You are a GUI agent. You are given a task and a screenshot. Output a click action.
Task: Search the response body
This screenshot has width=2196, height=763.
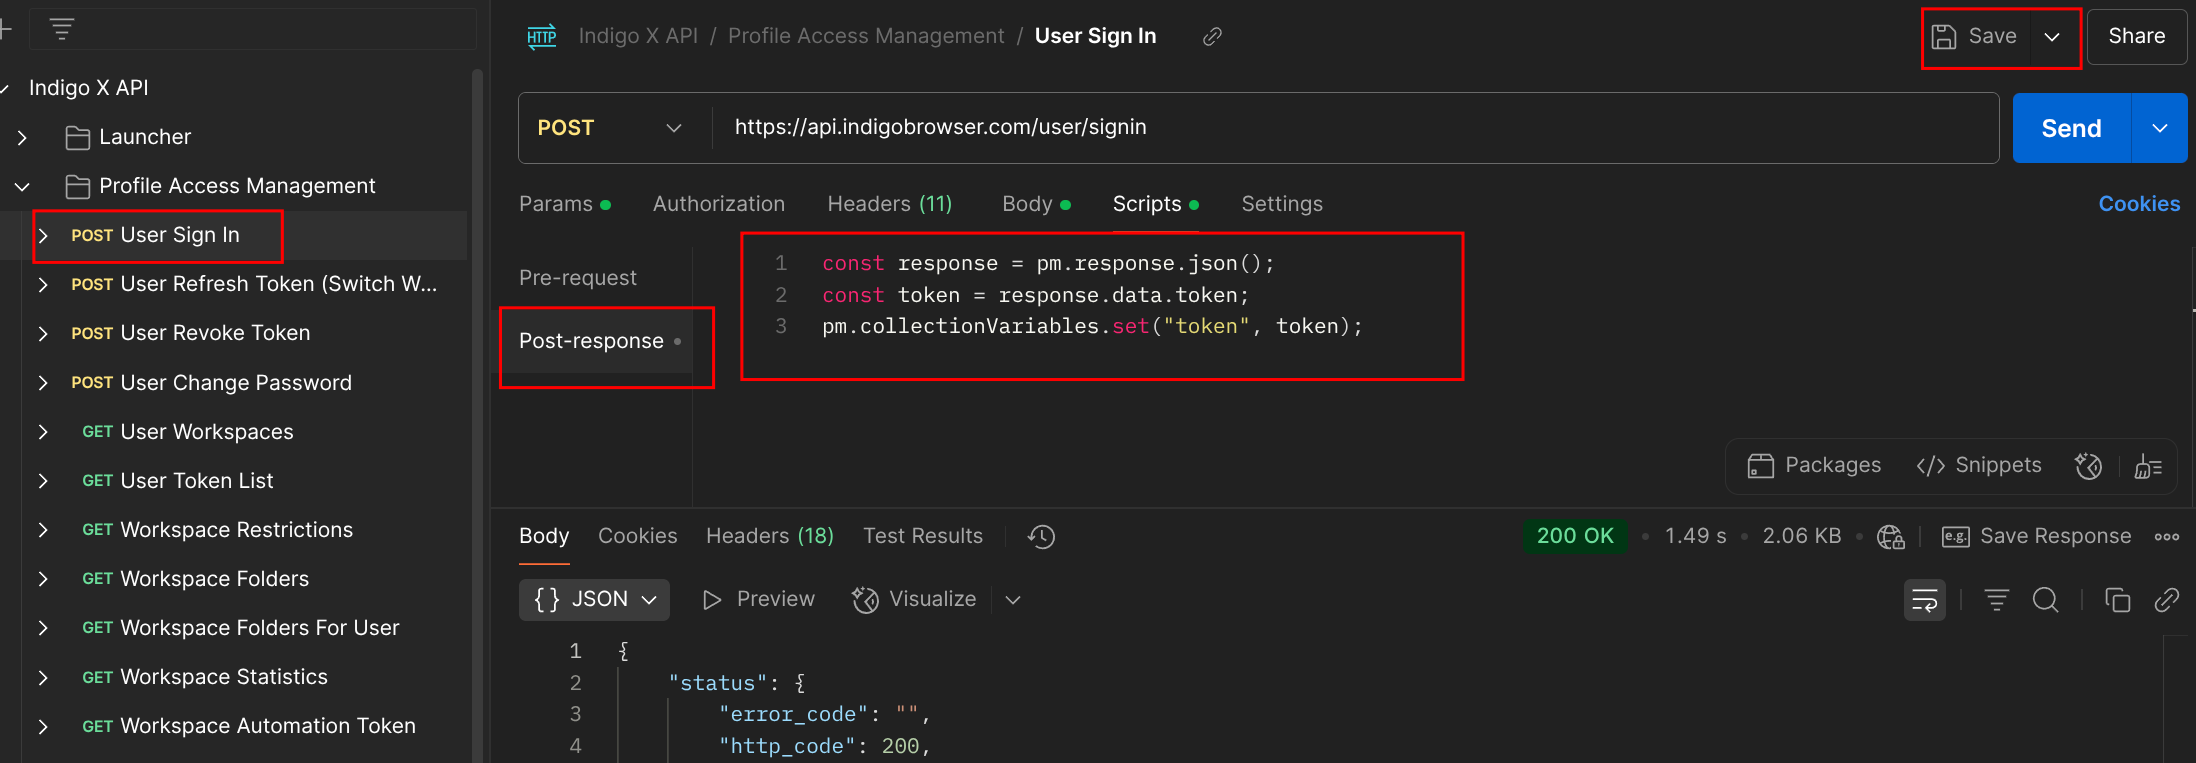2046,600
